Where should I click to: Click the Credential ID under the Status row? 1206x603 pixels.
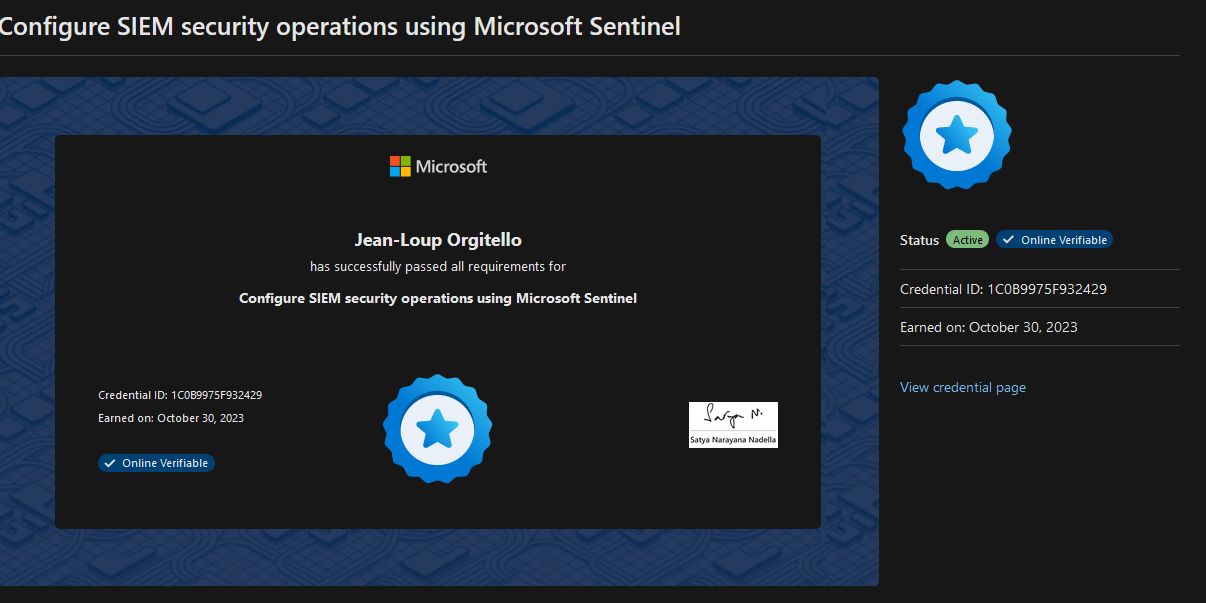coord(1003,289)
